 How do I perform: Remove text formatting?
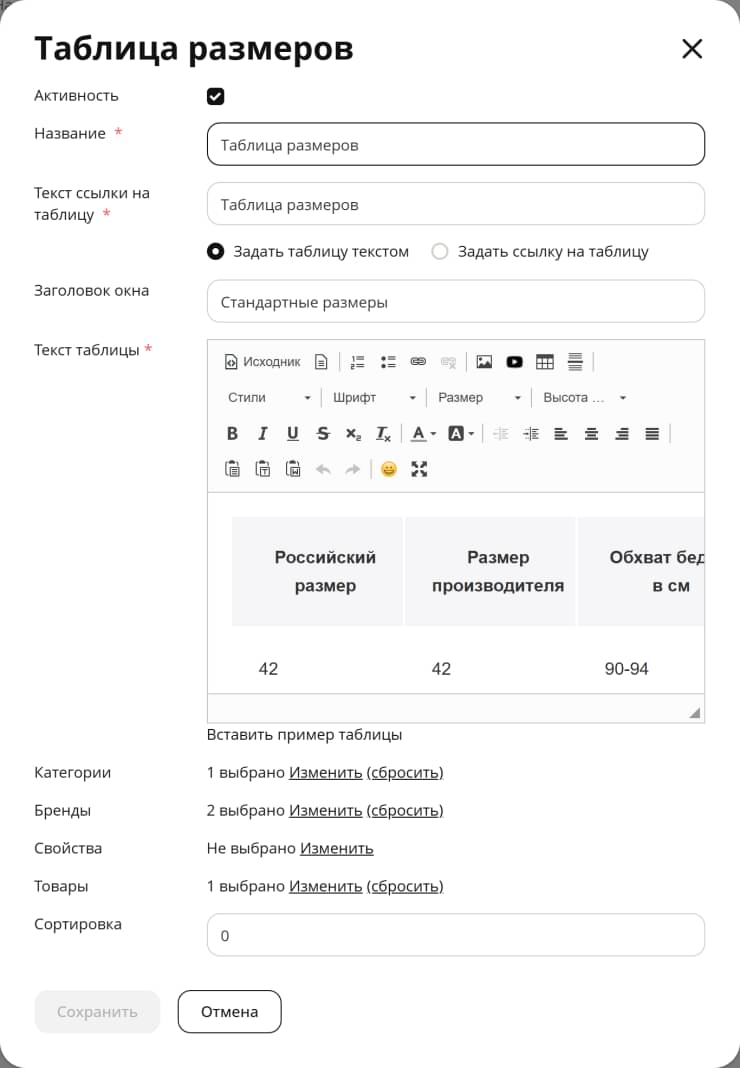(x=383, y=433)
